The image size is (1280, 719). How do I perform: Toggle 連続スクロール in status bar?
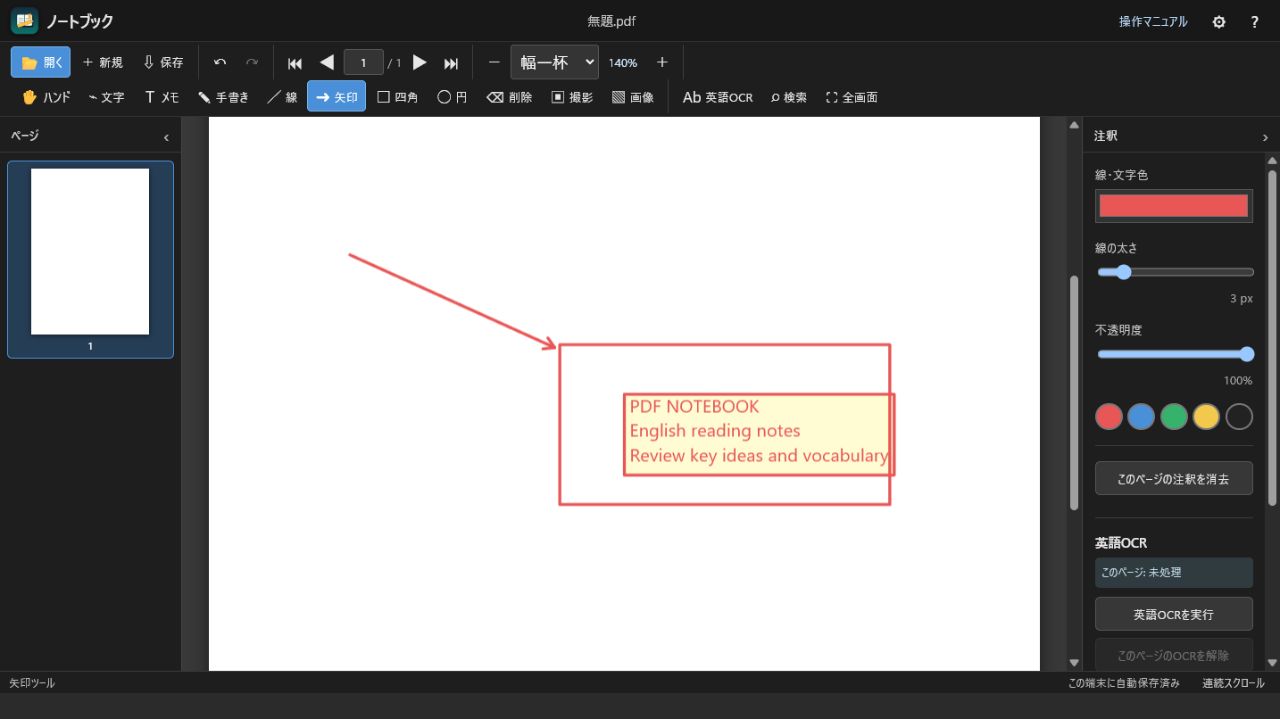click(x=1233, y=683)
